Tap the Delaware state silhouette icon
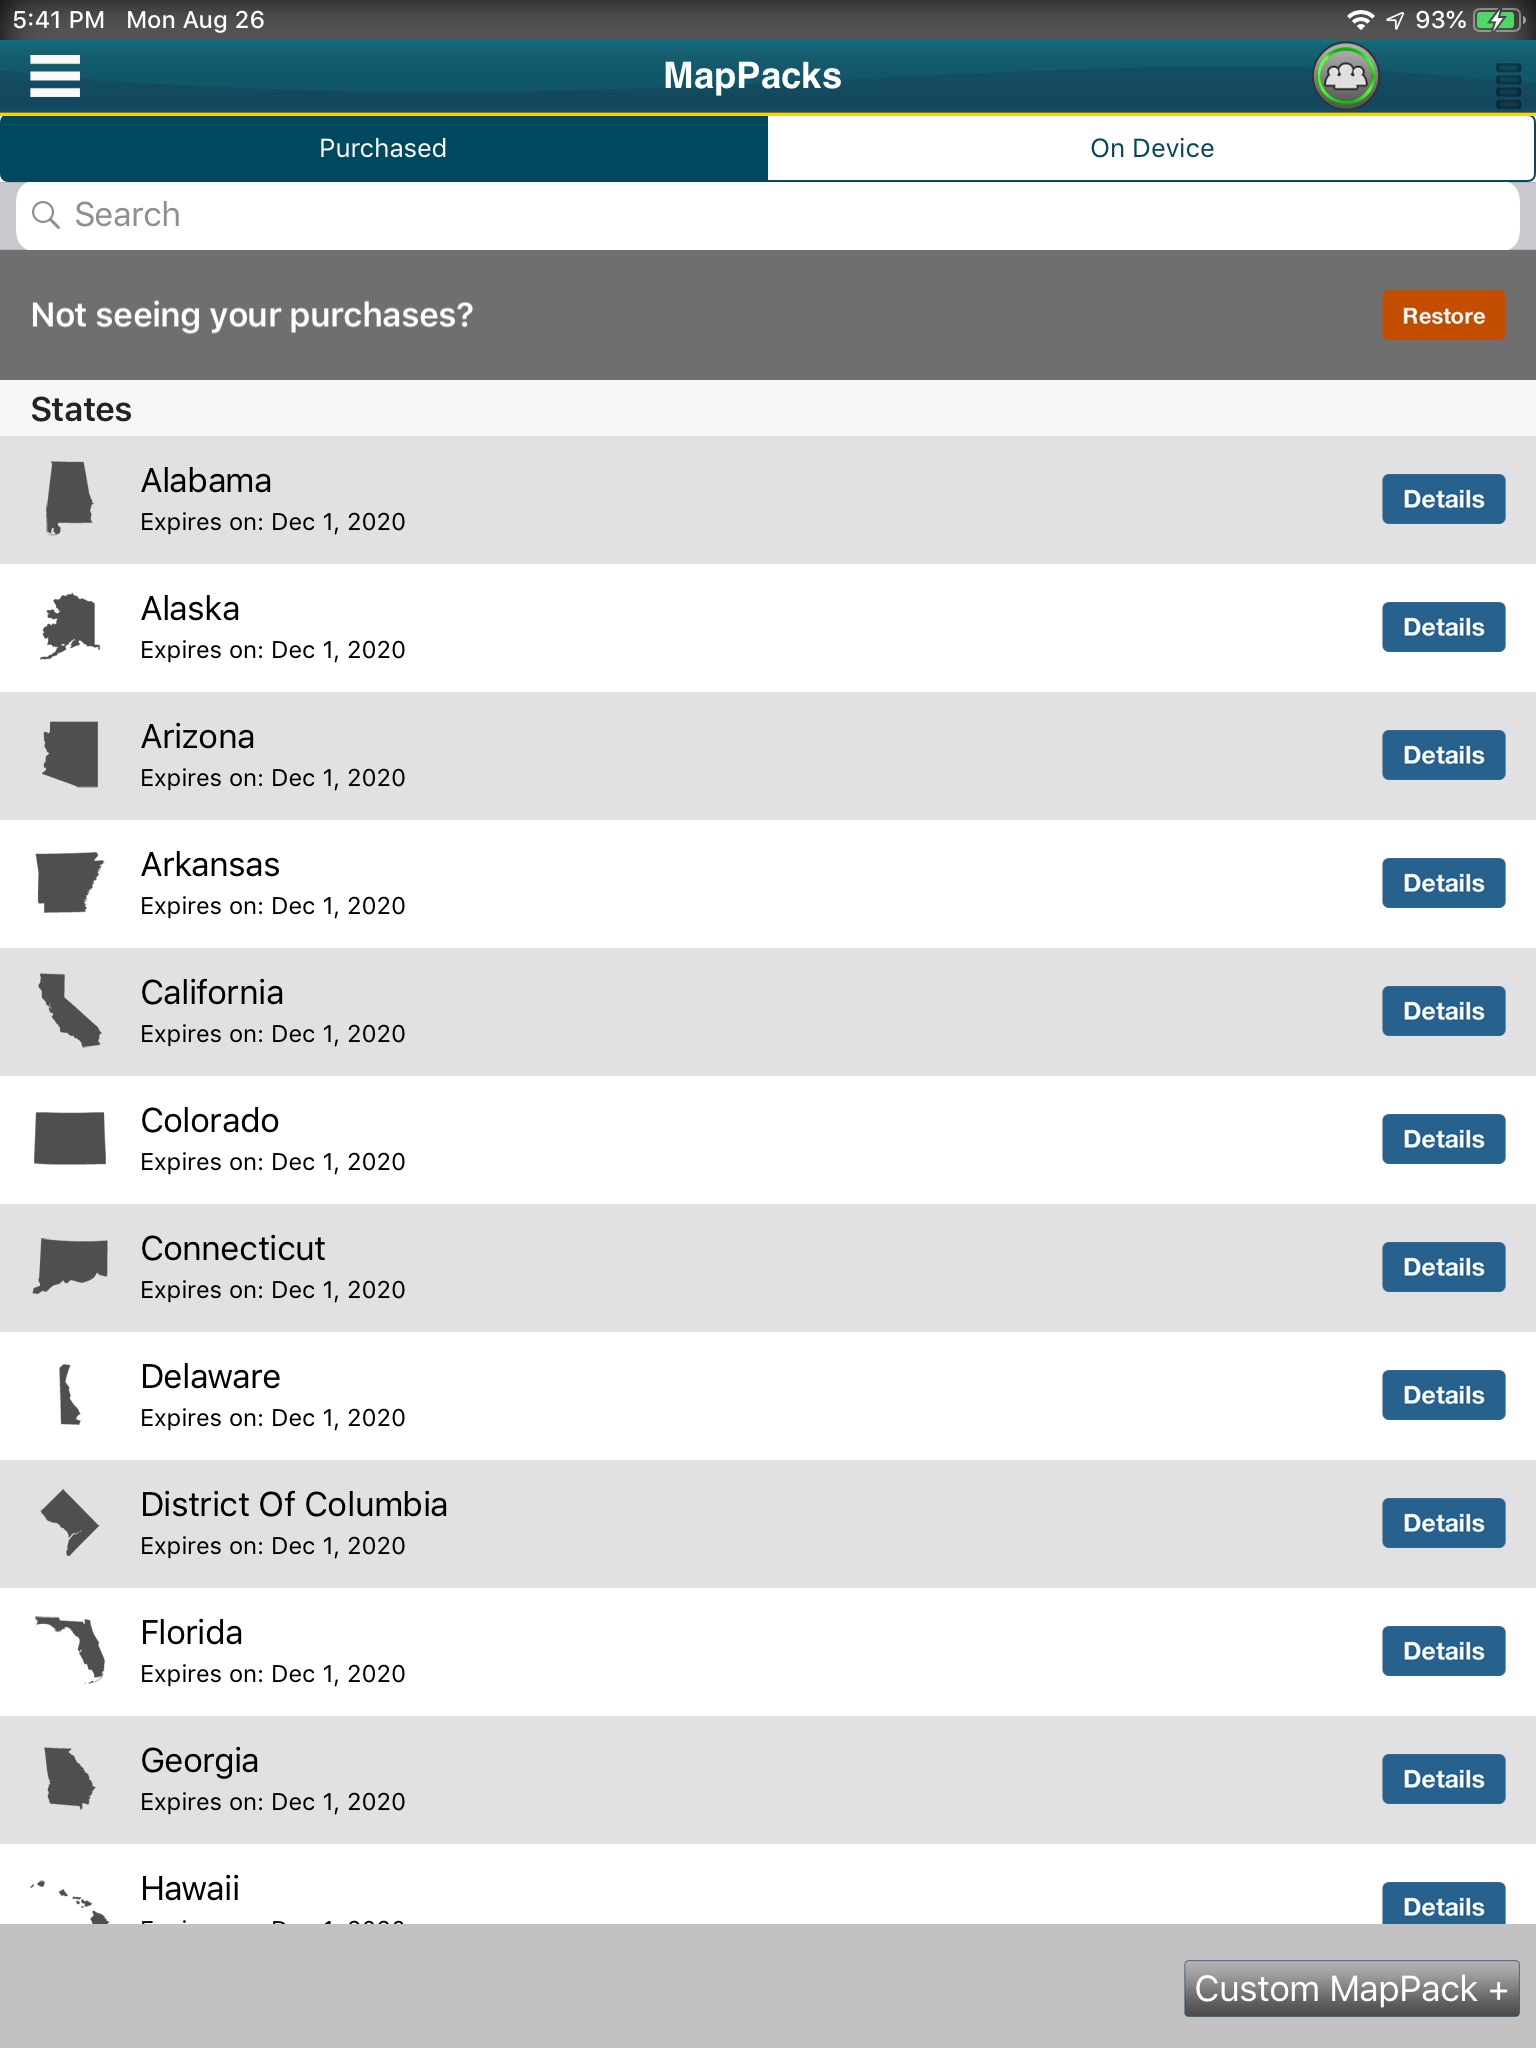 pos(69,1394)
